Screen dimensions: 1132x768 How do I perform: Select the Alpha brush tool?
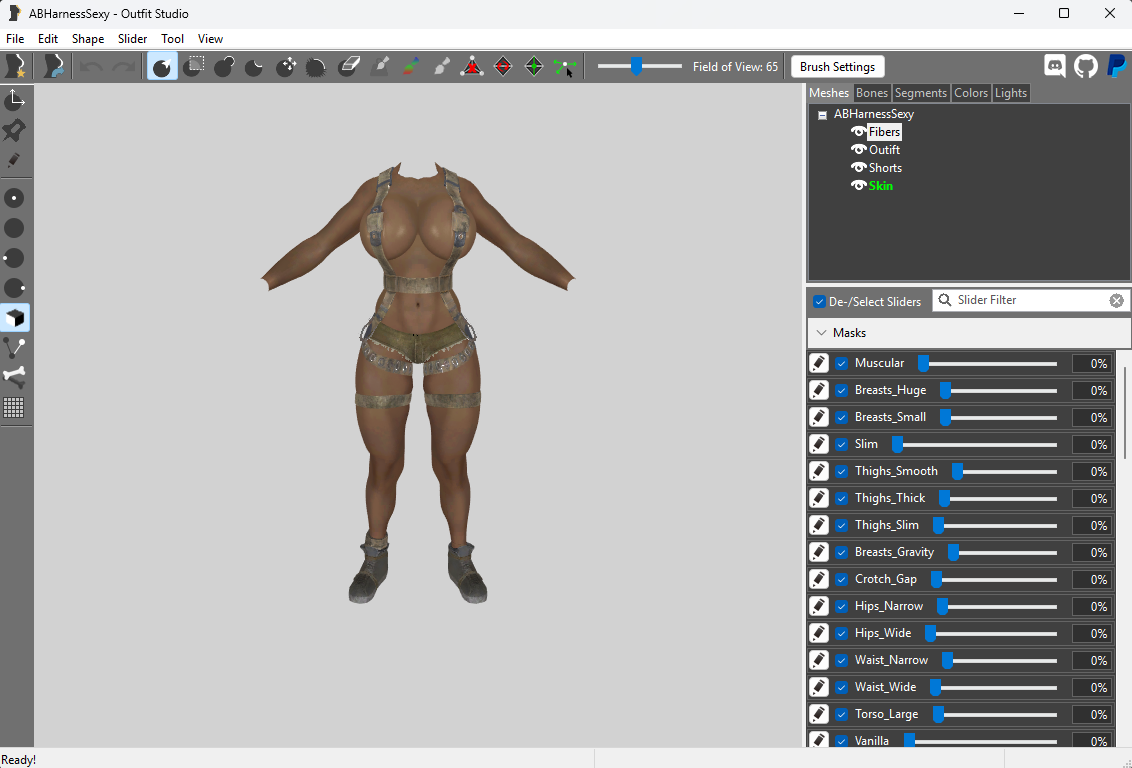point(441,66)
